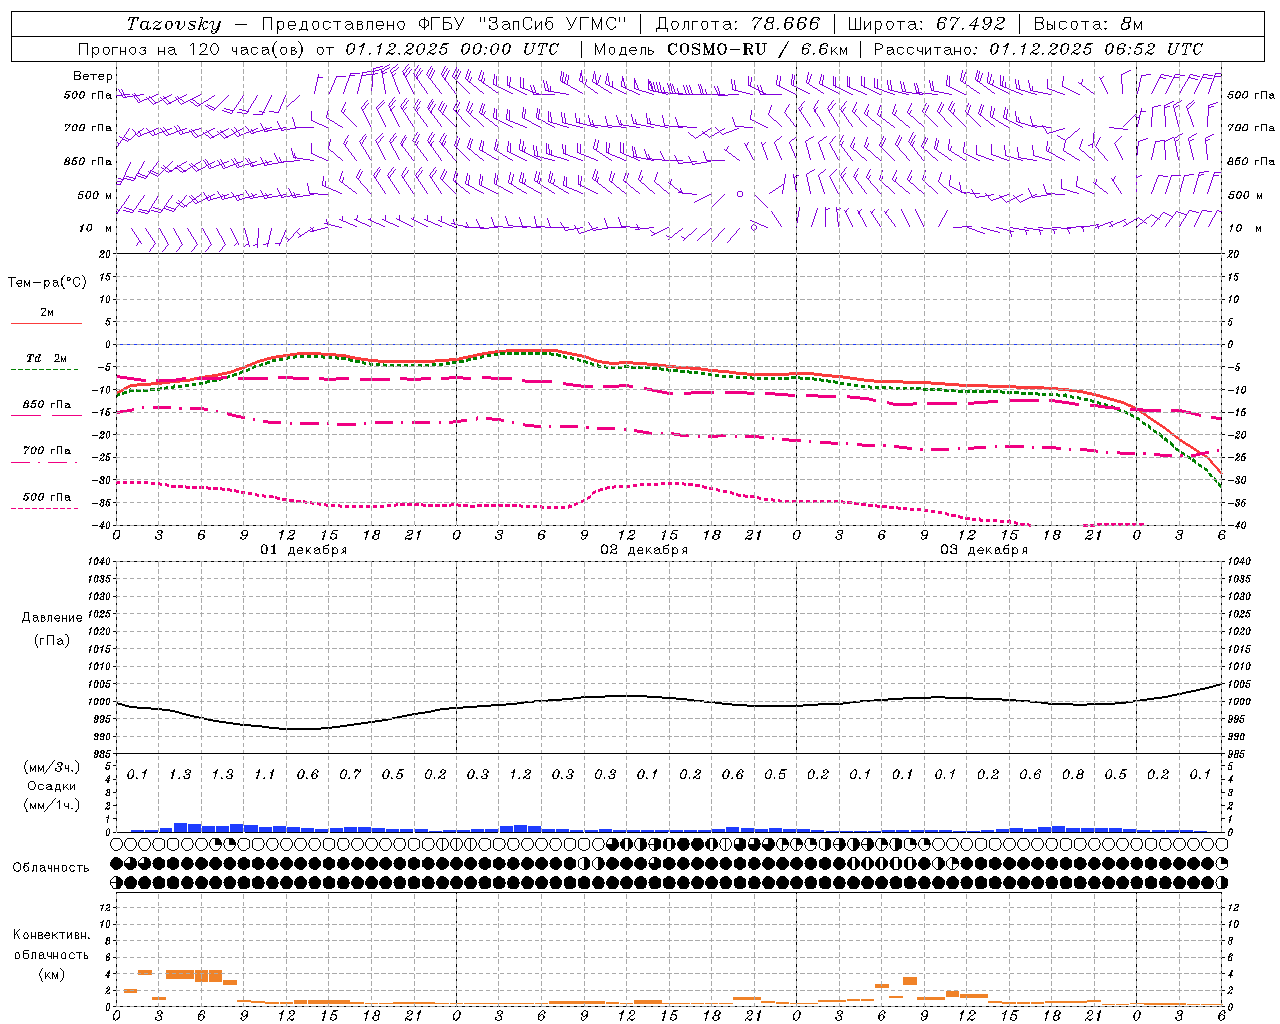Click the Высота: 8м header field

point(1088,24)
